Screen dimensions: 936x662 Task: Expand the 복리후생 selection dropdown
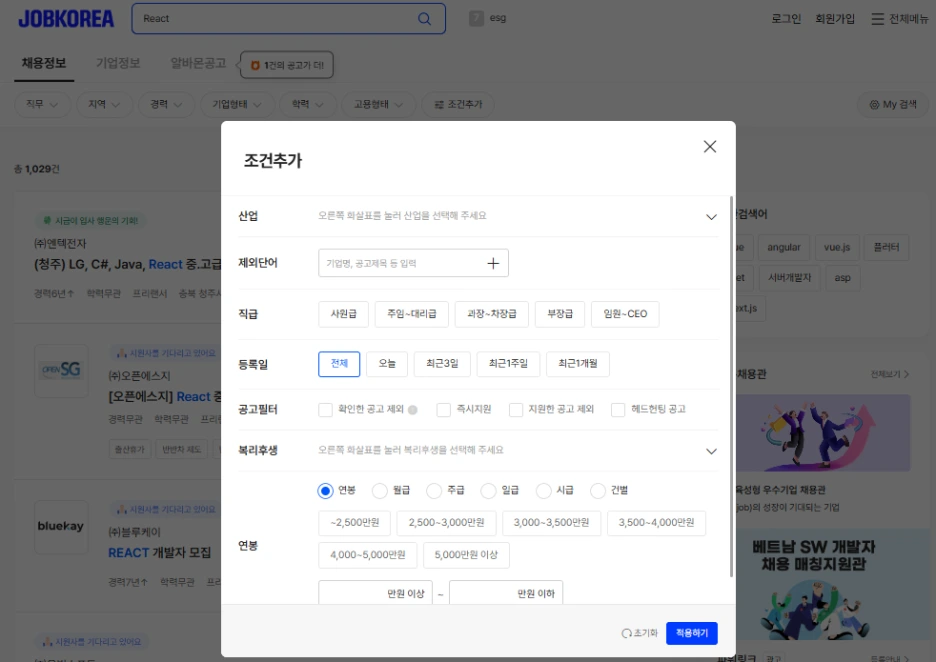coord(711,451)
